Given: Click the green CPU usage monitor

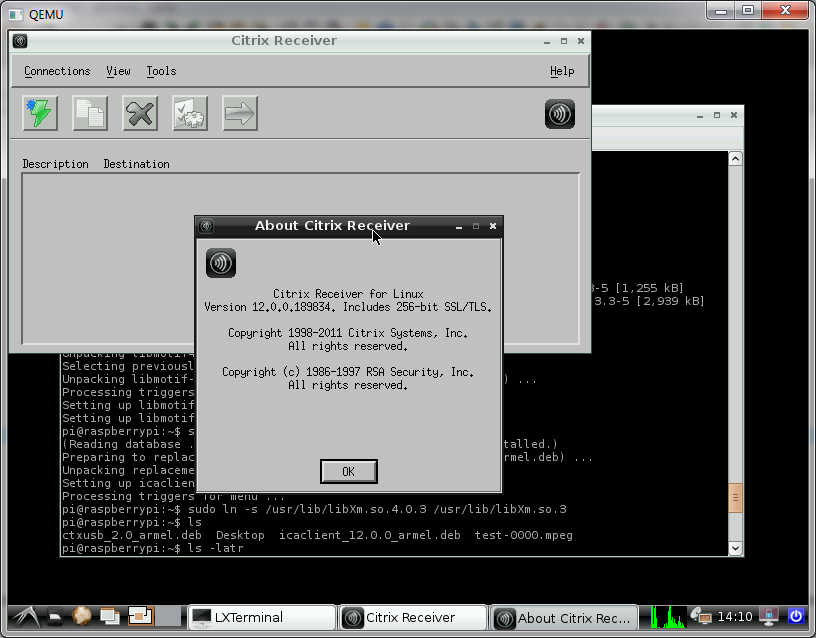Looking at the screenshot, I should click(x=668, y=617).
